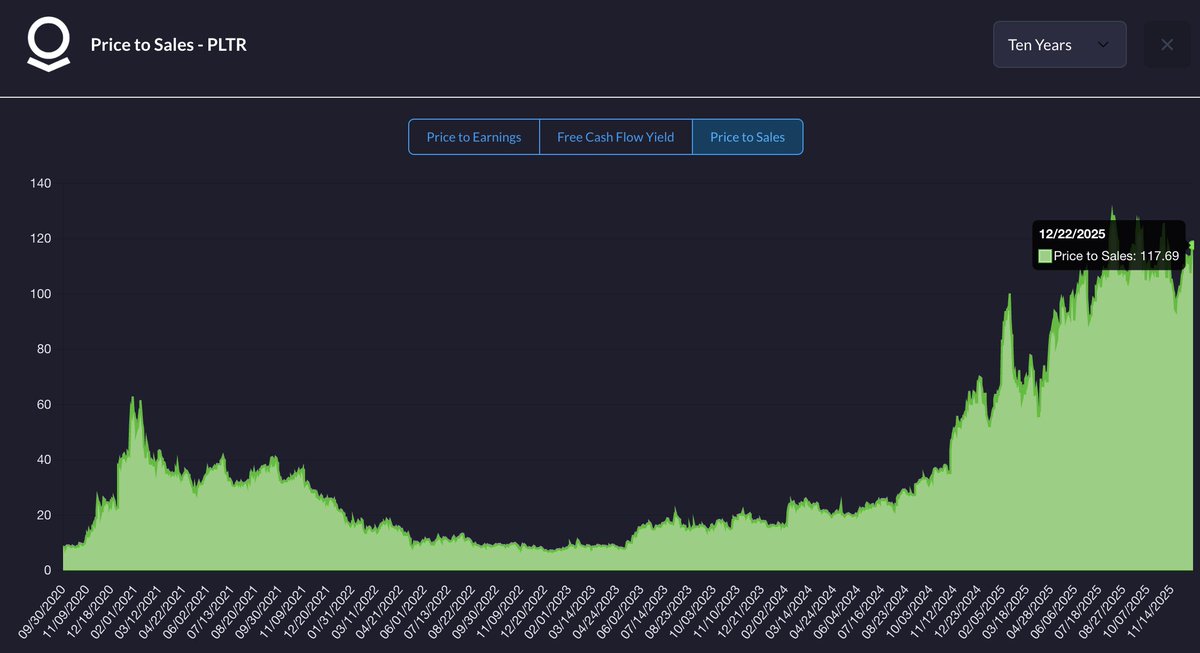The width and height of the screenshot is (1200, 653).
Task: Click the 'Price to Sales - PLTR' title
Action: (x=168, y=45)
